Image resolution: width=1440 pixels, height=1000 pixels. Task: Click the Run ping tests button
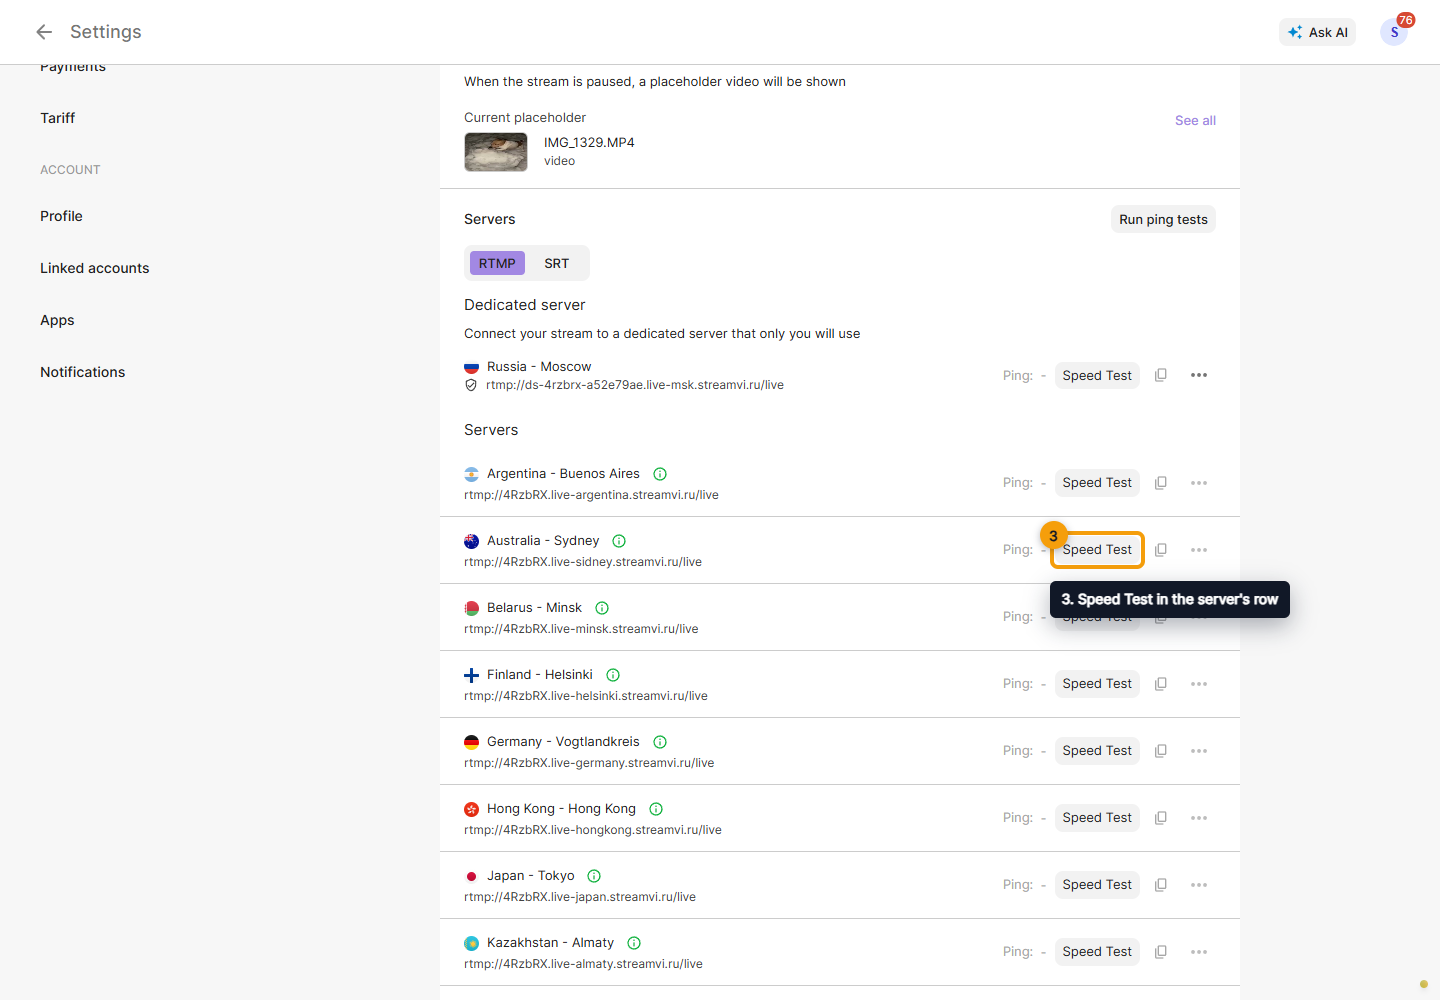coord(1163,219)
